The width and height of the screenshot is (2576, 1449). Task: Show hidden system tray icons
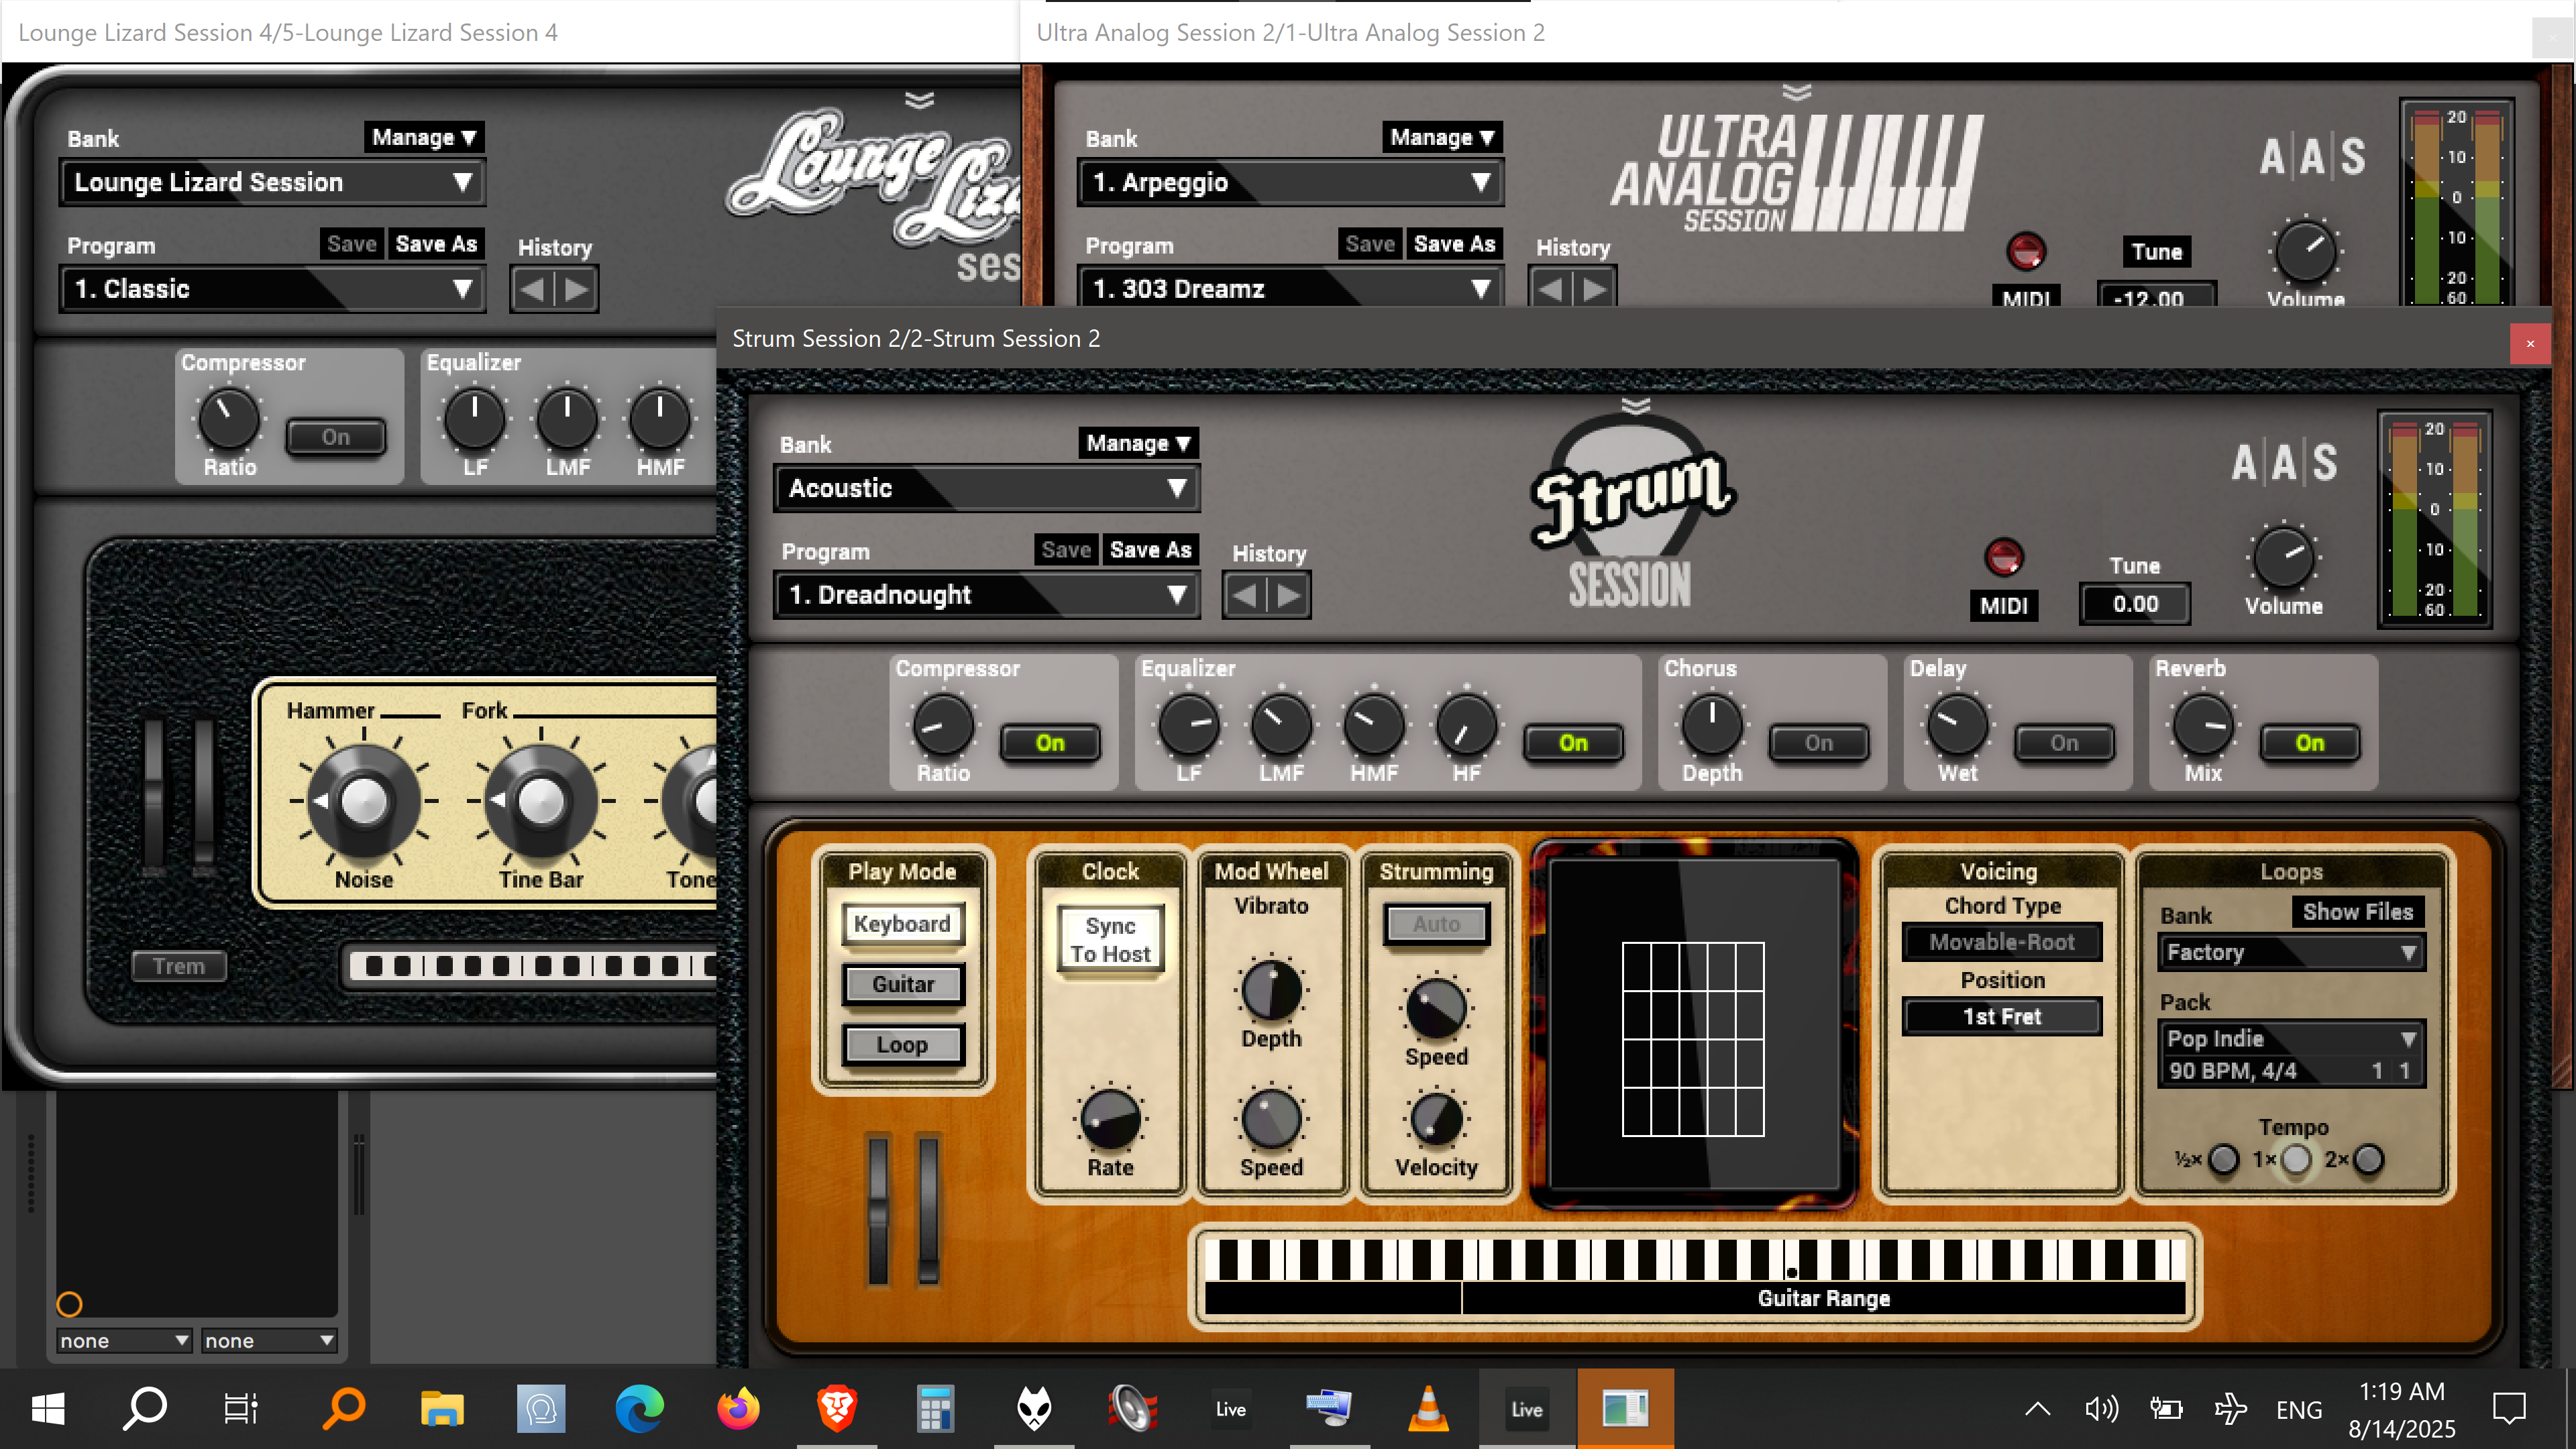click(2037, 1409)
